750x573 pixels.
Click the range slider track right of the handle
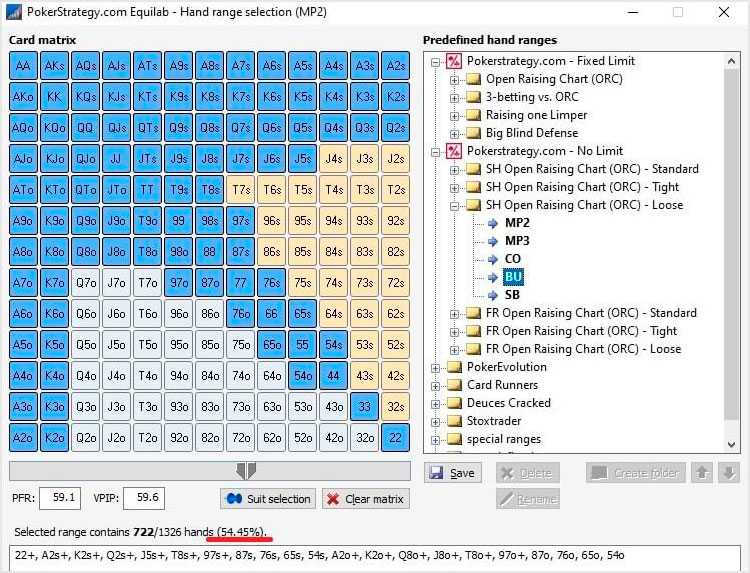tap(333, 471)
